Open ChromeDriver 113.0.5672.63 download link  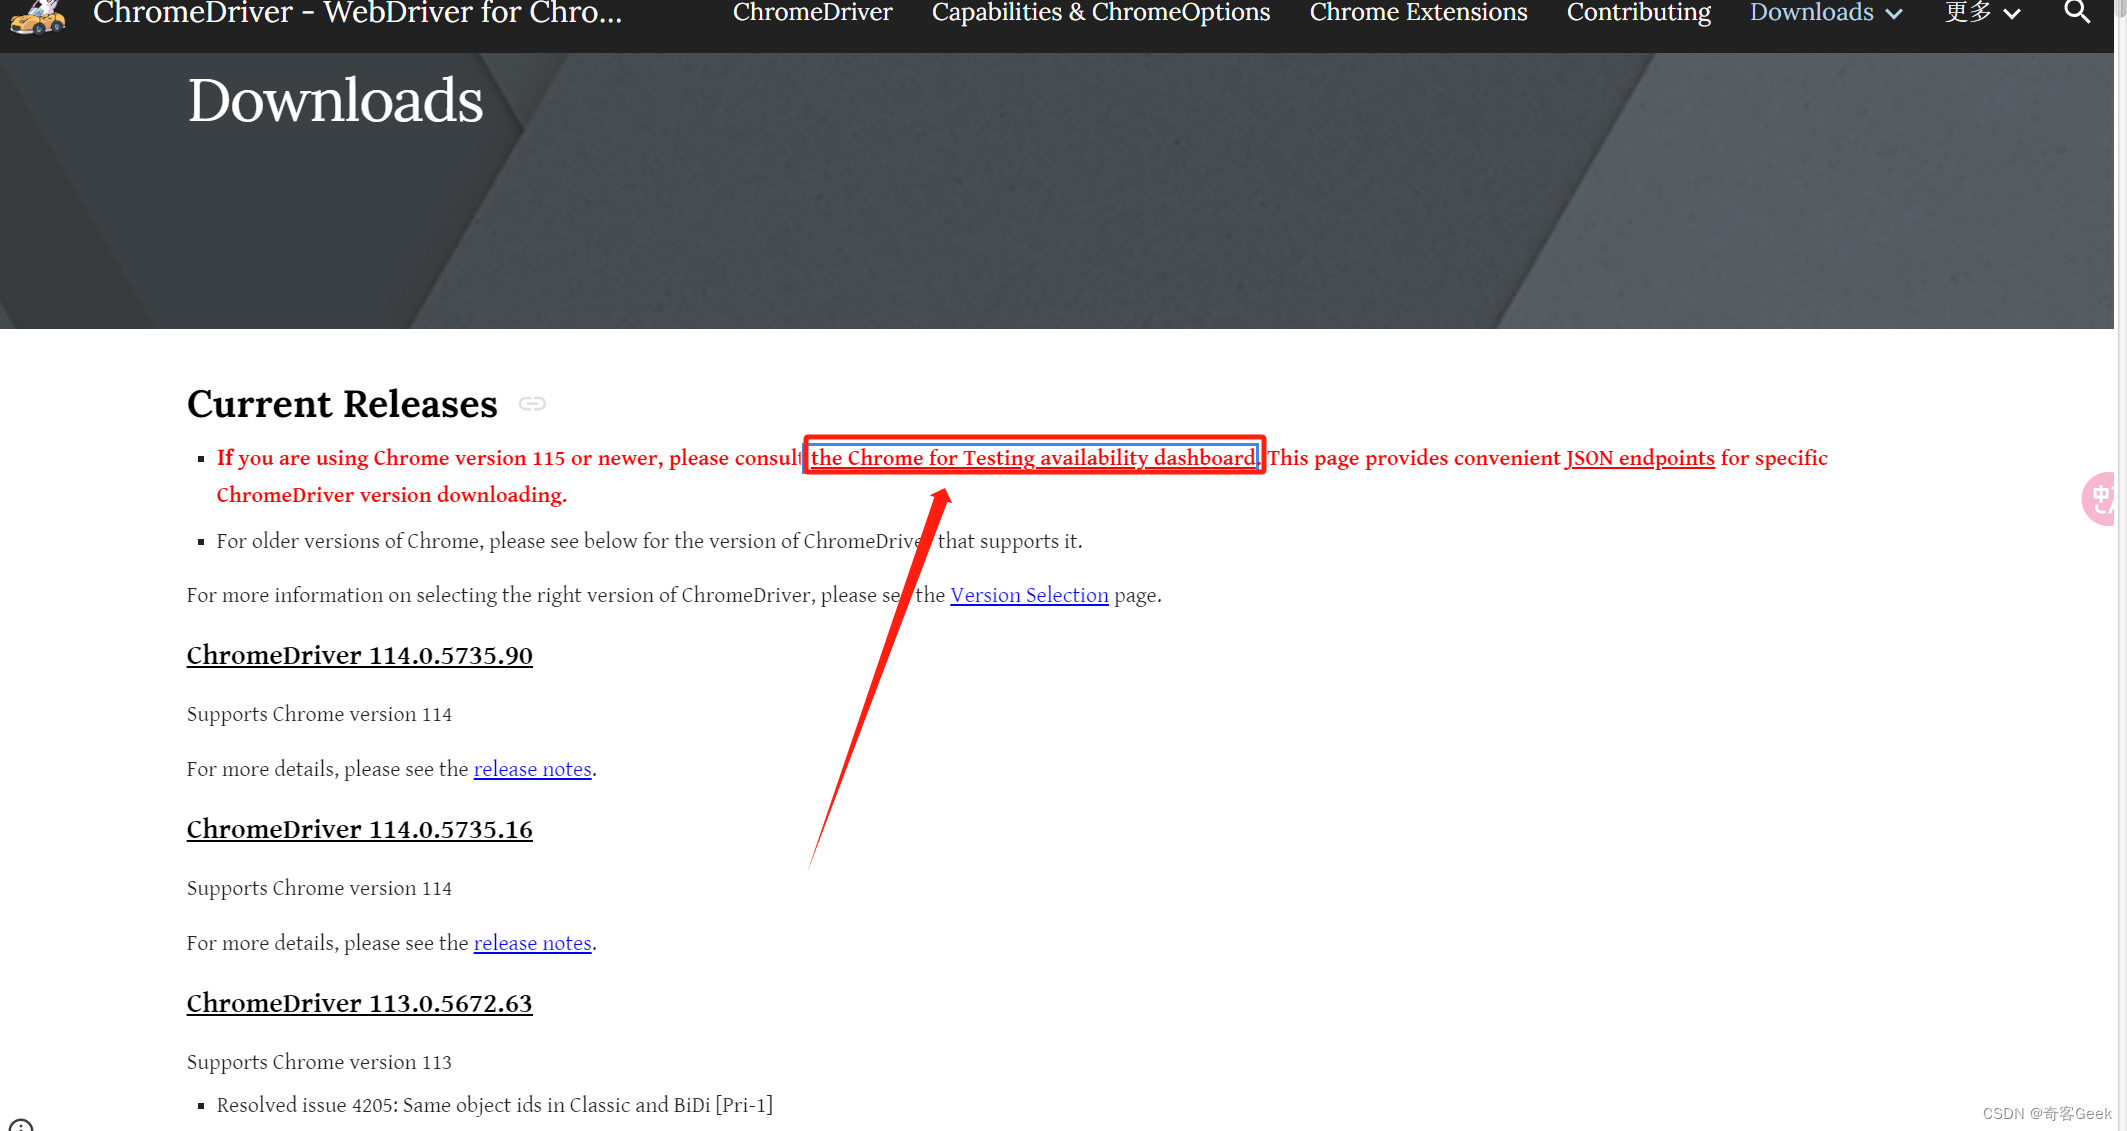point(359,1004)
